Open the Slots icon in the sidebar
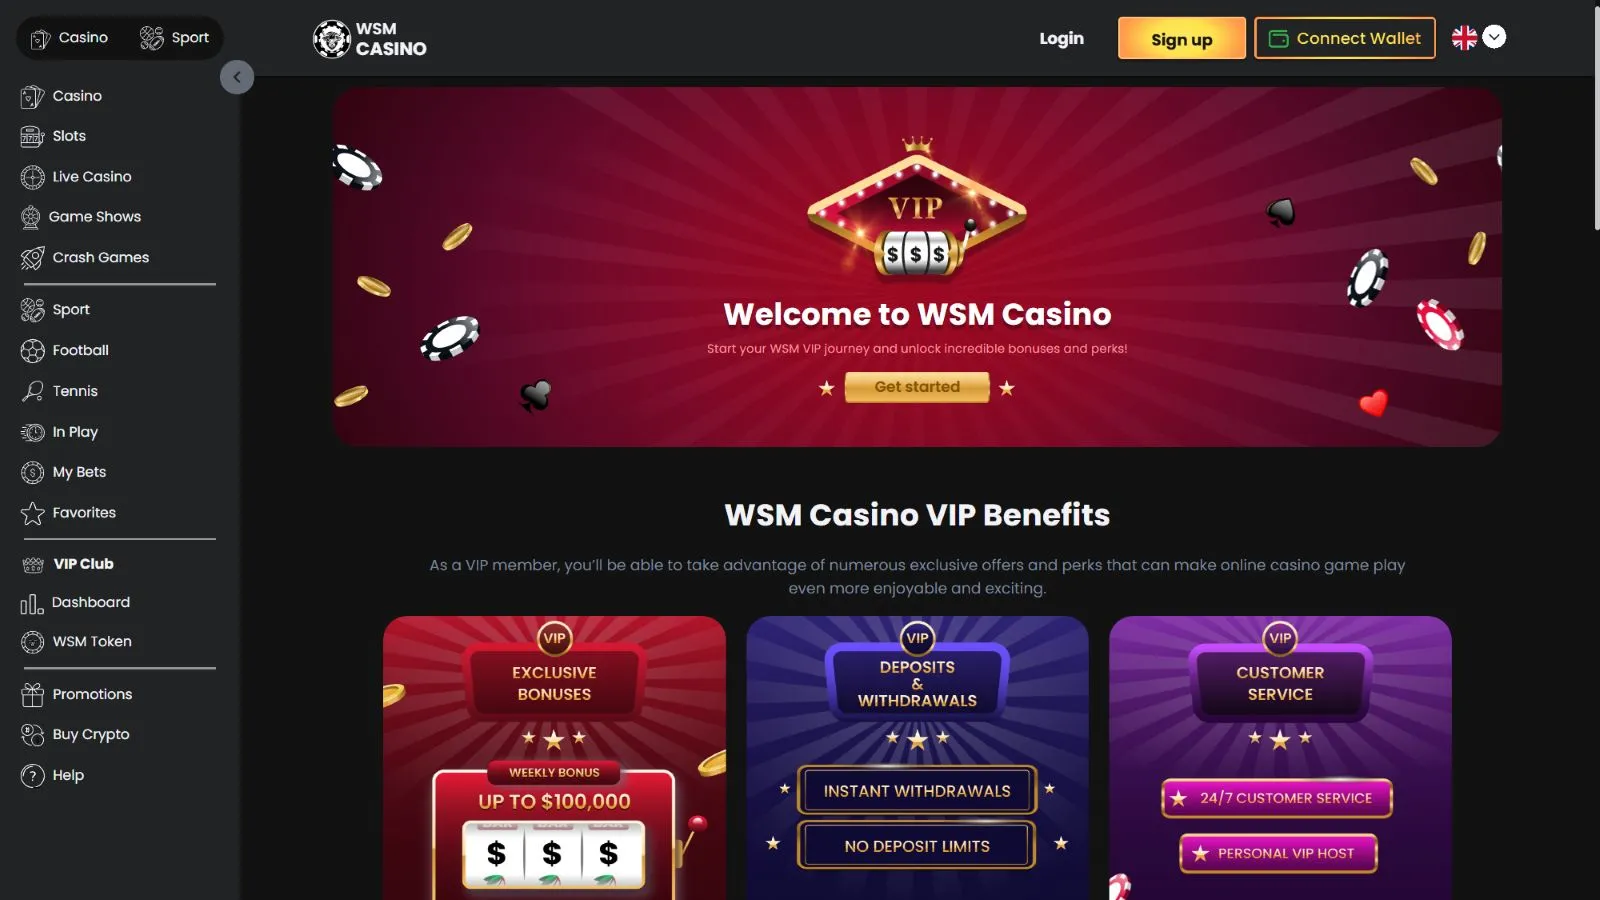The width and height of the screenshot is (1600, 900). pyautogui.click(x=32, y=136)
